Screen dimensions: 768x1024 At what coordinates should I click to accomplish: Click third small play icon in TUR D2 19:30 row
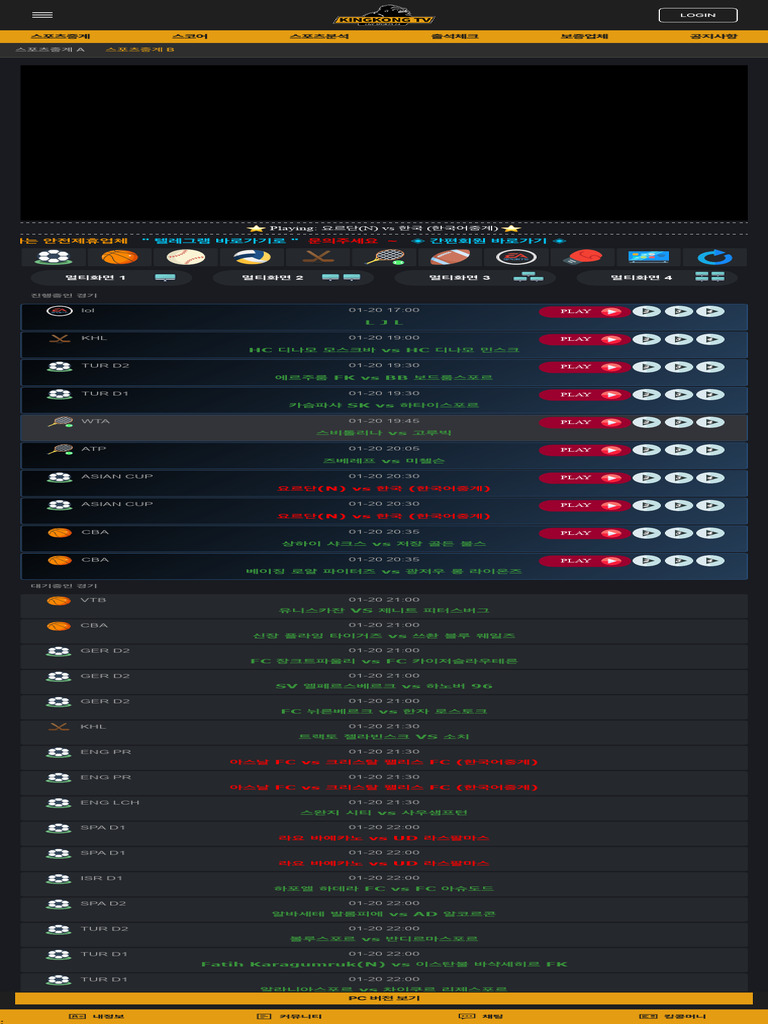[x=710, y=367]
